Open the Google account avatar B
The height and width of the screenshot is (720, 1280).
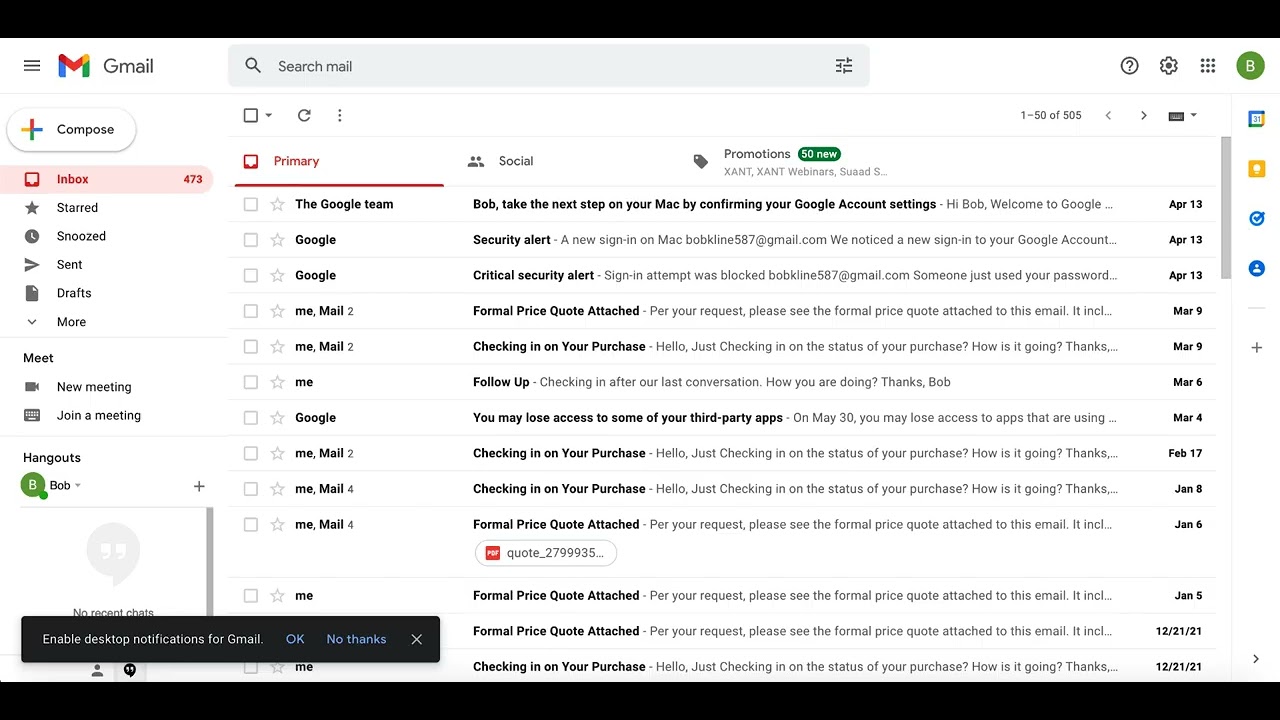(x=1250, y=66)
